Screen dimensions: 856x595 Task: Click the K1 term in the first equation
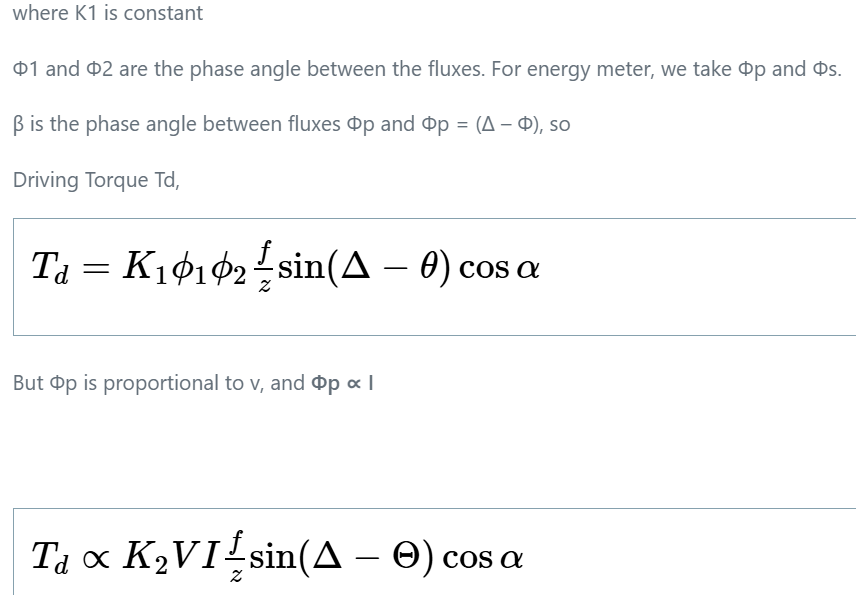pyautogui.click(x=145, y=268)
